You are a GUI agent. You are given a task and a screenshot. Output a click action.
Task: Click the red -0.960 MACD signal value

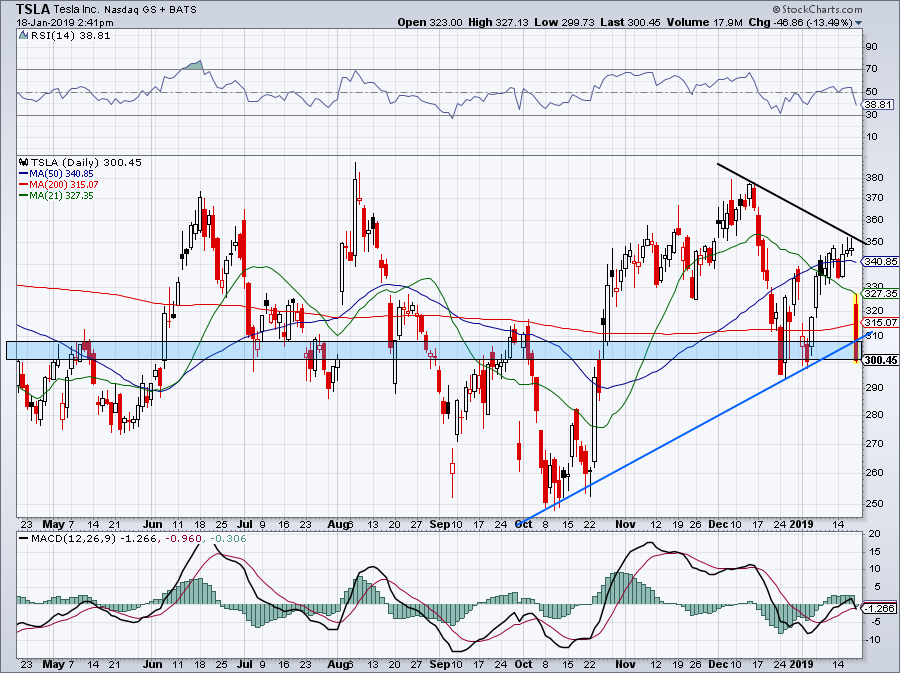pos(184,539)
